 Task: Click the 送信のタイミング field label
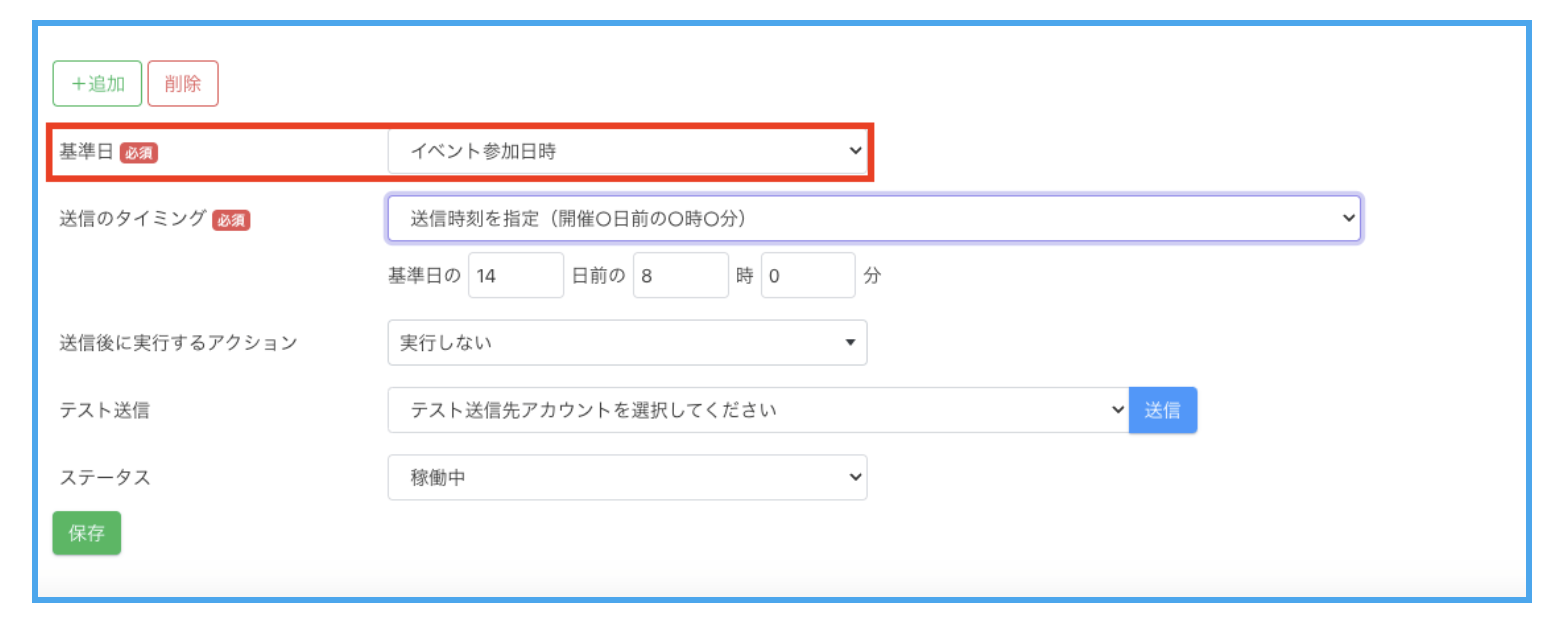[x=132, y=219]
